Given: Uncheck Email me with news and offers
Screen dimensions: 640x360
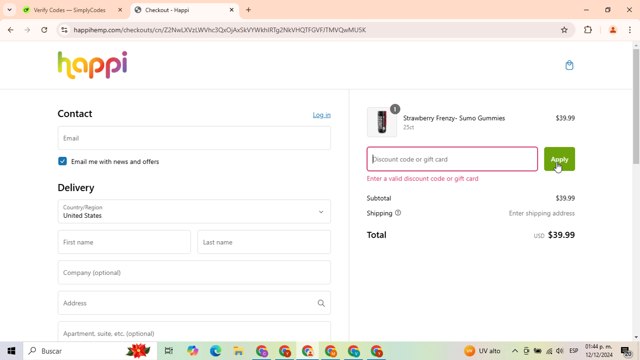Looking at the screenshot, I should coord(62,161).
